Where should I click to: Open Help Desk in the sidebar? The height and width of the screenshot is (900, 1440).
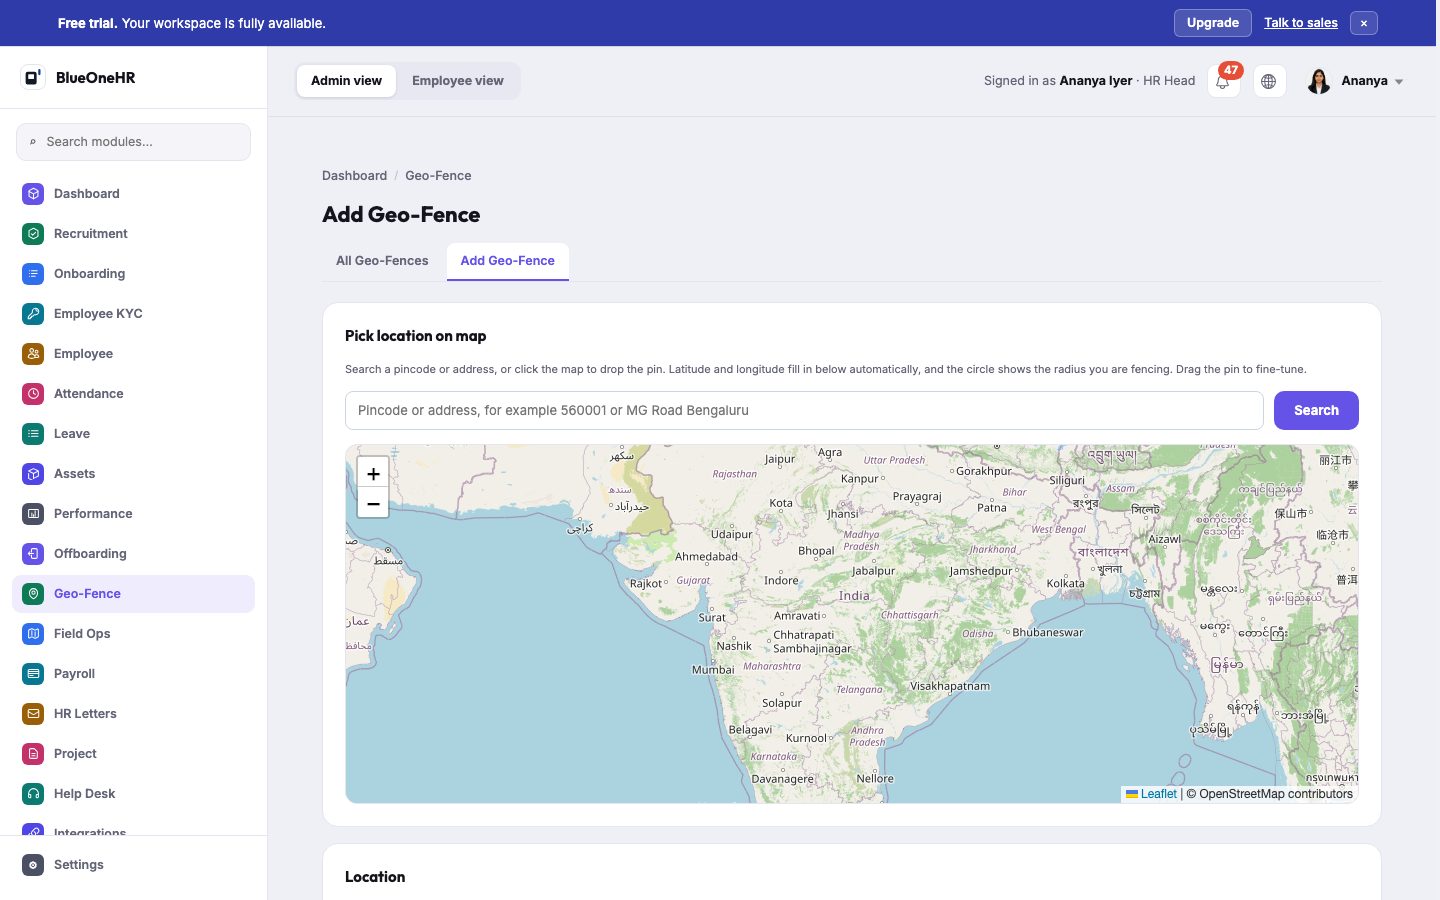133,794
